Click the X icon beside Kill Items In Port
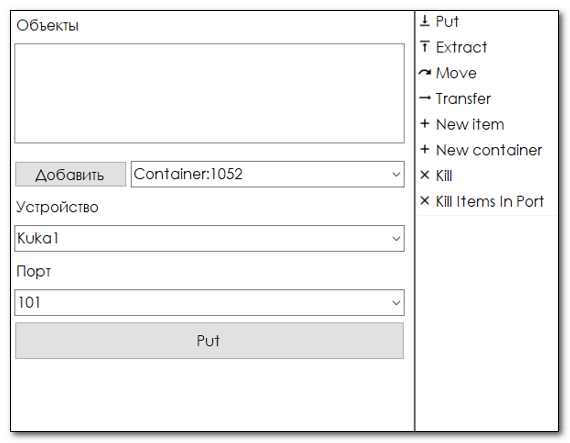 coord(425,201)
